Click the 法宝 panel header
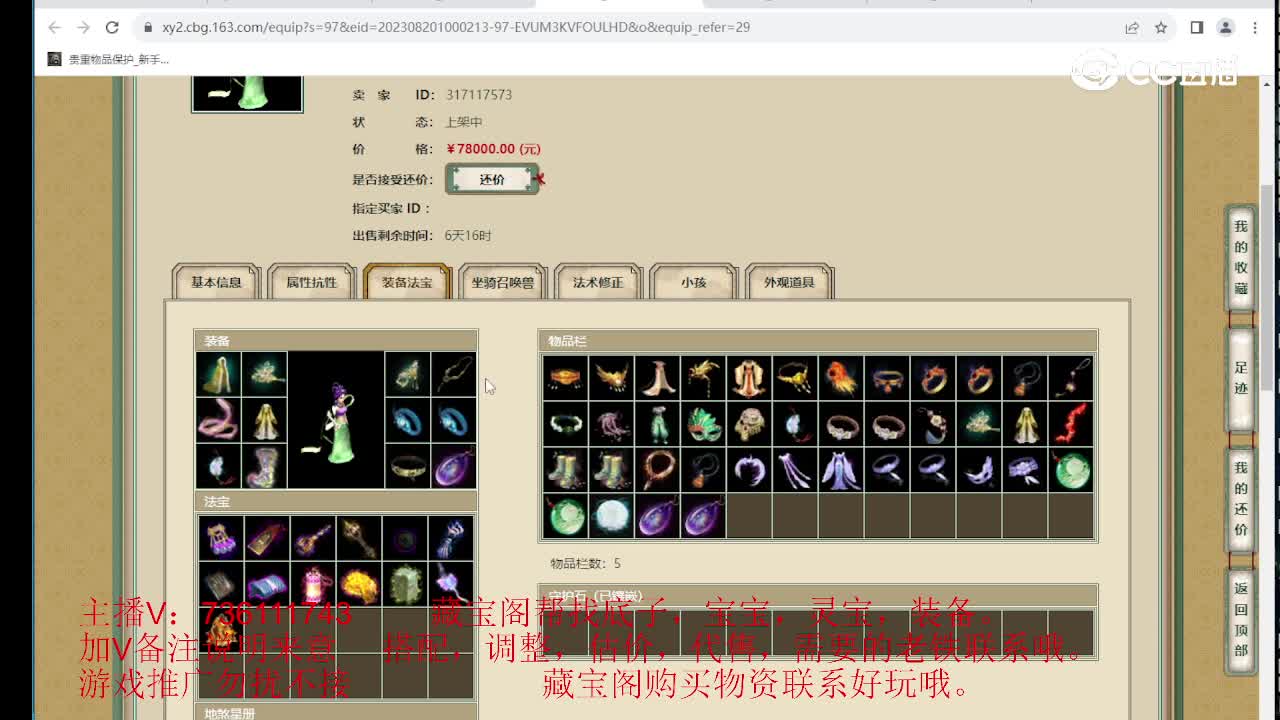This screenshot has height=720, width=1280. [x=336, y=502]
